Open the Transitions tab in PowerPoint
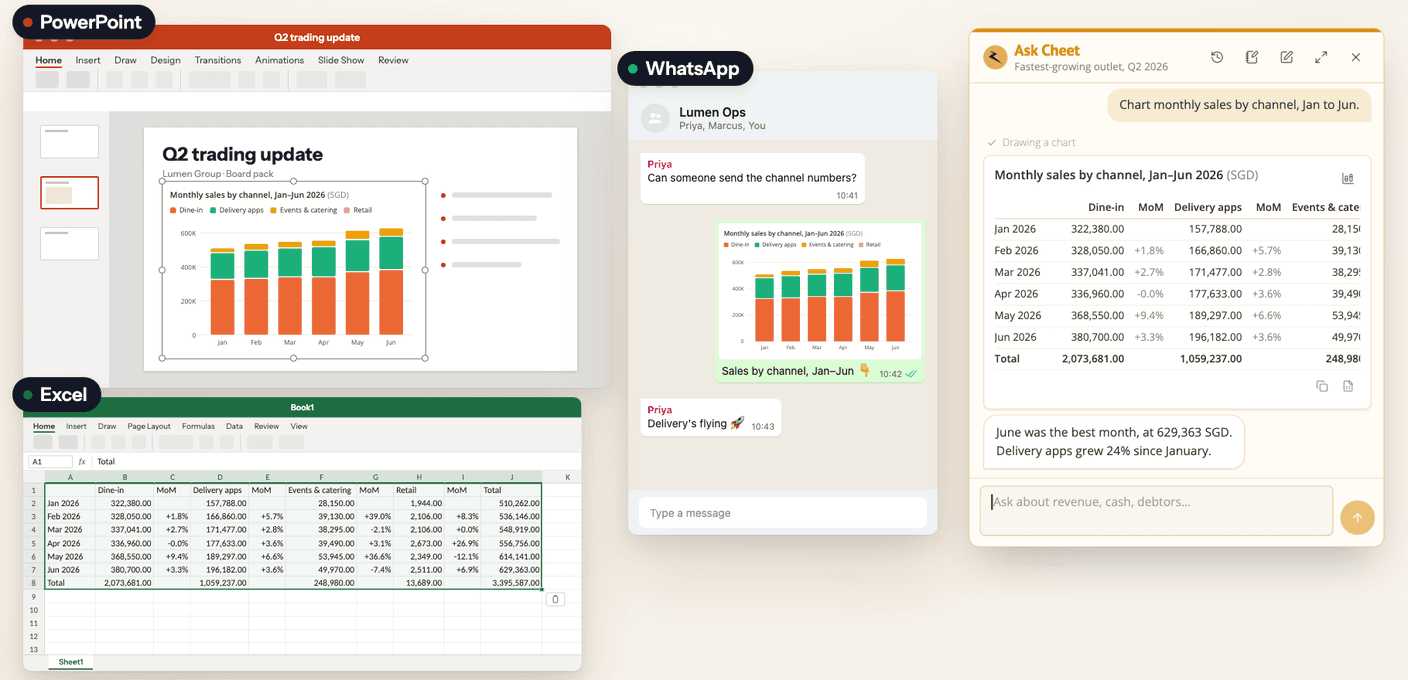The height and width of the screenshot is (680, 1408). [218, 60]
